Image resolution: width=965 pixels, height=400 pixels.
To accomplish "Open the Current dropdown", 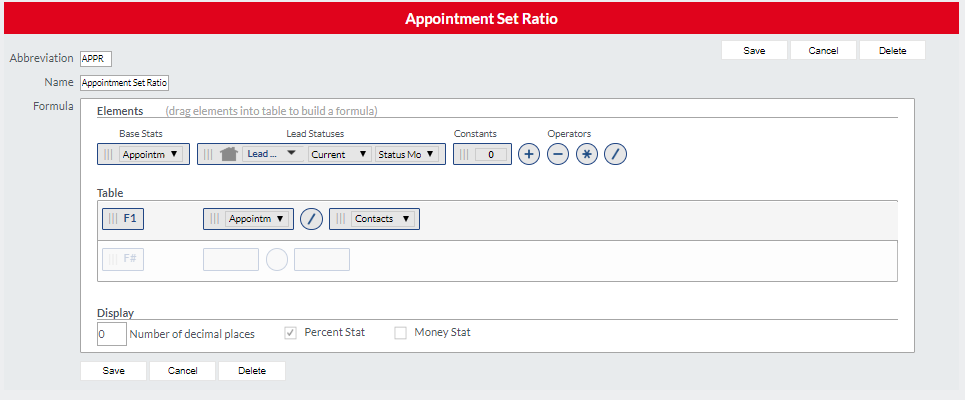I will point(340,154).
